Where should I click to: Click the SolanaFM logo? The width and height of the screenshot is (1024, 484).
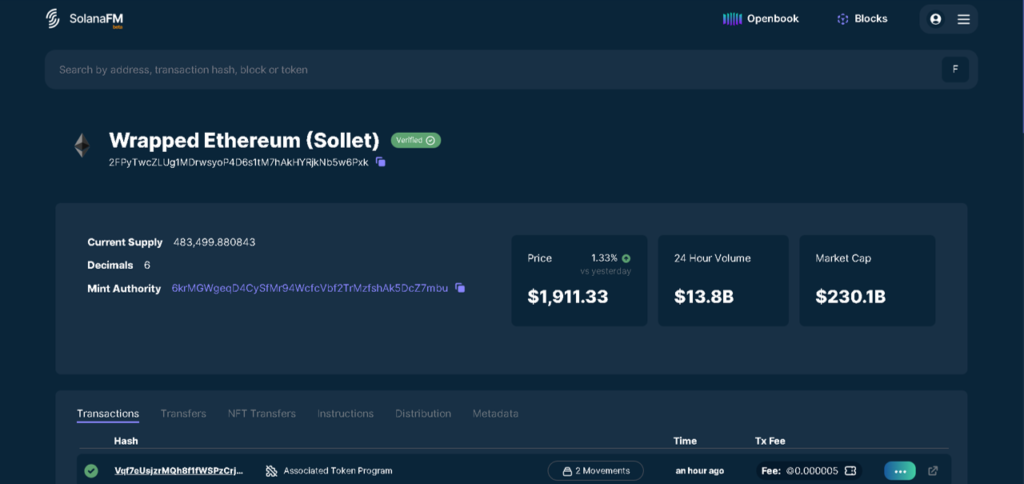click(x=84, y=19)
